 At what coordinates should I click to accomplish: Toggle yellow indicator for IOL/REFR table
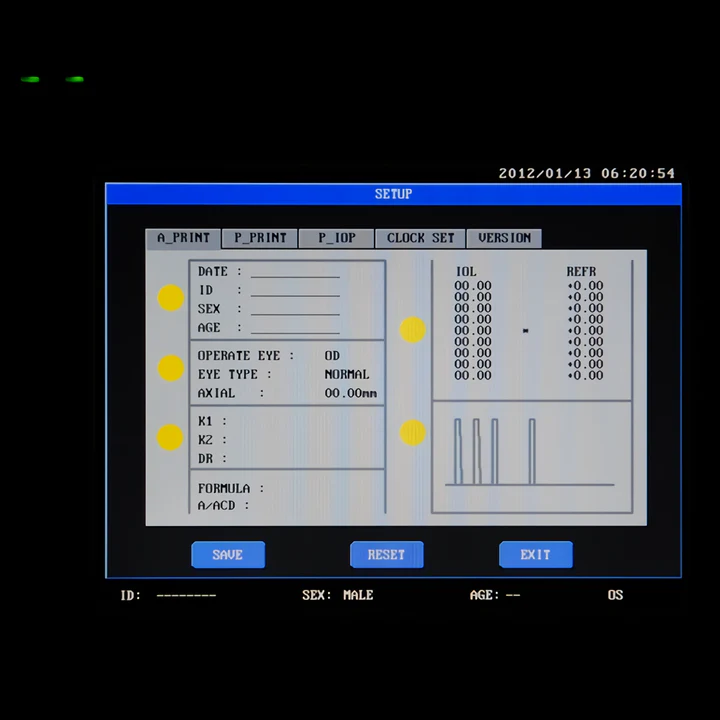412,330
